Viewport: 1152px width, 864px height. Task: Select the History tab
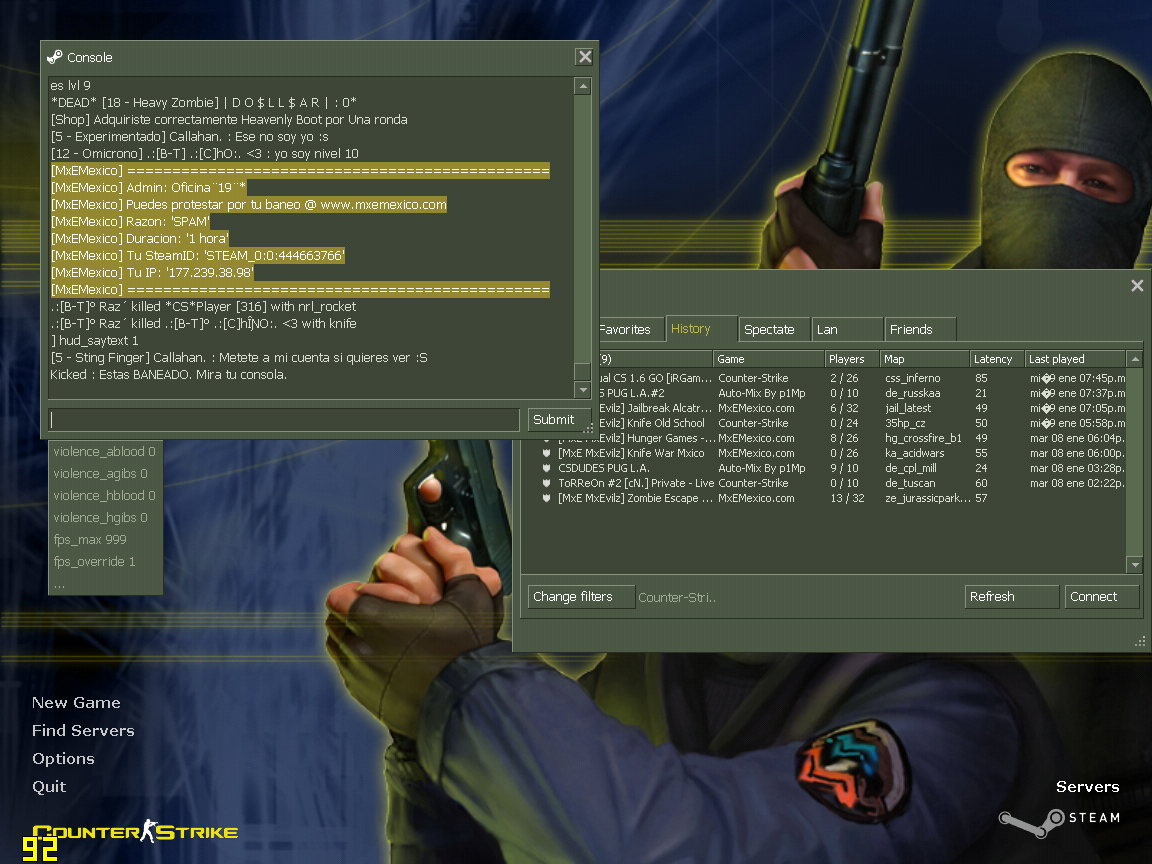point(702,329)
